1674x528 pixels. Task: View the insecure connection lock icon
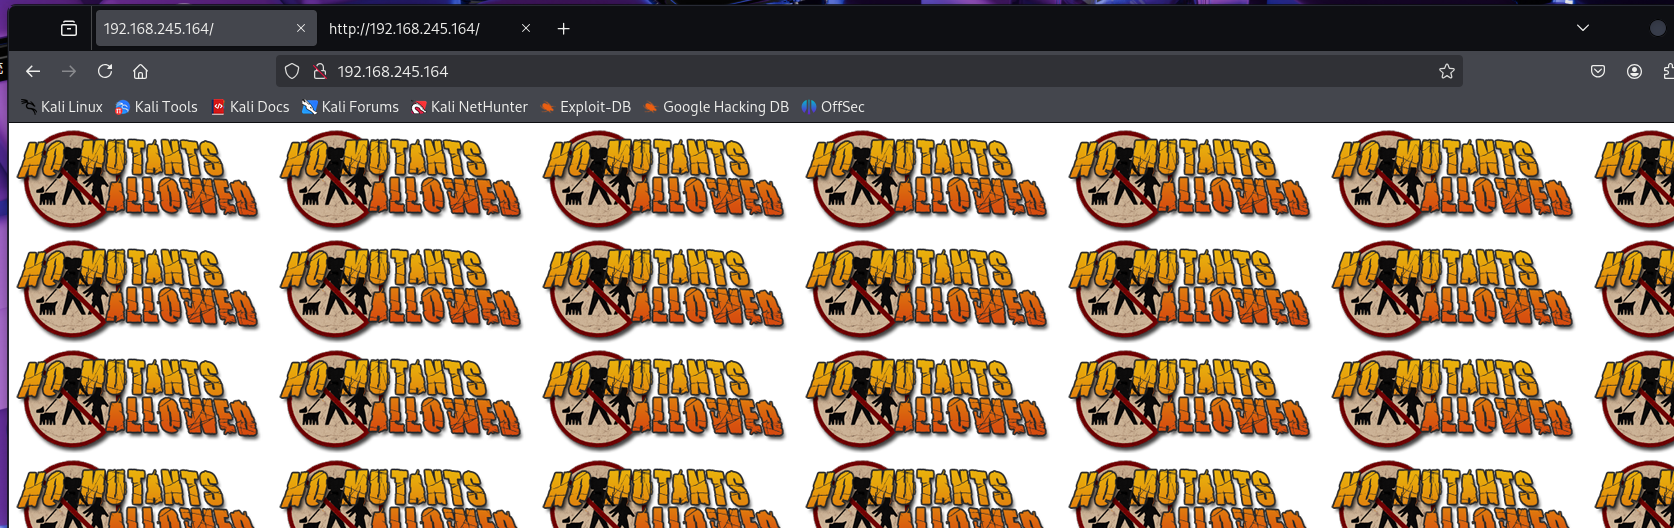(320, 71)
